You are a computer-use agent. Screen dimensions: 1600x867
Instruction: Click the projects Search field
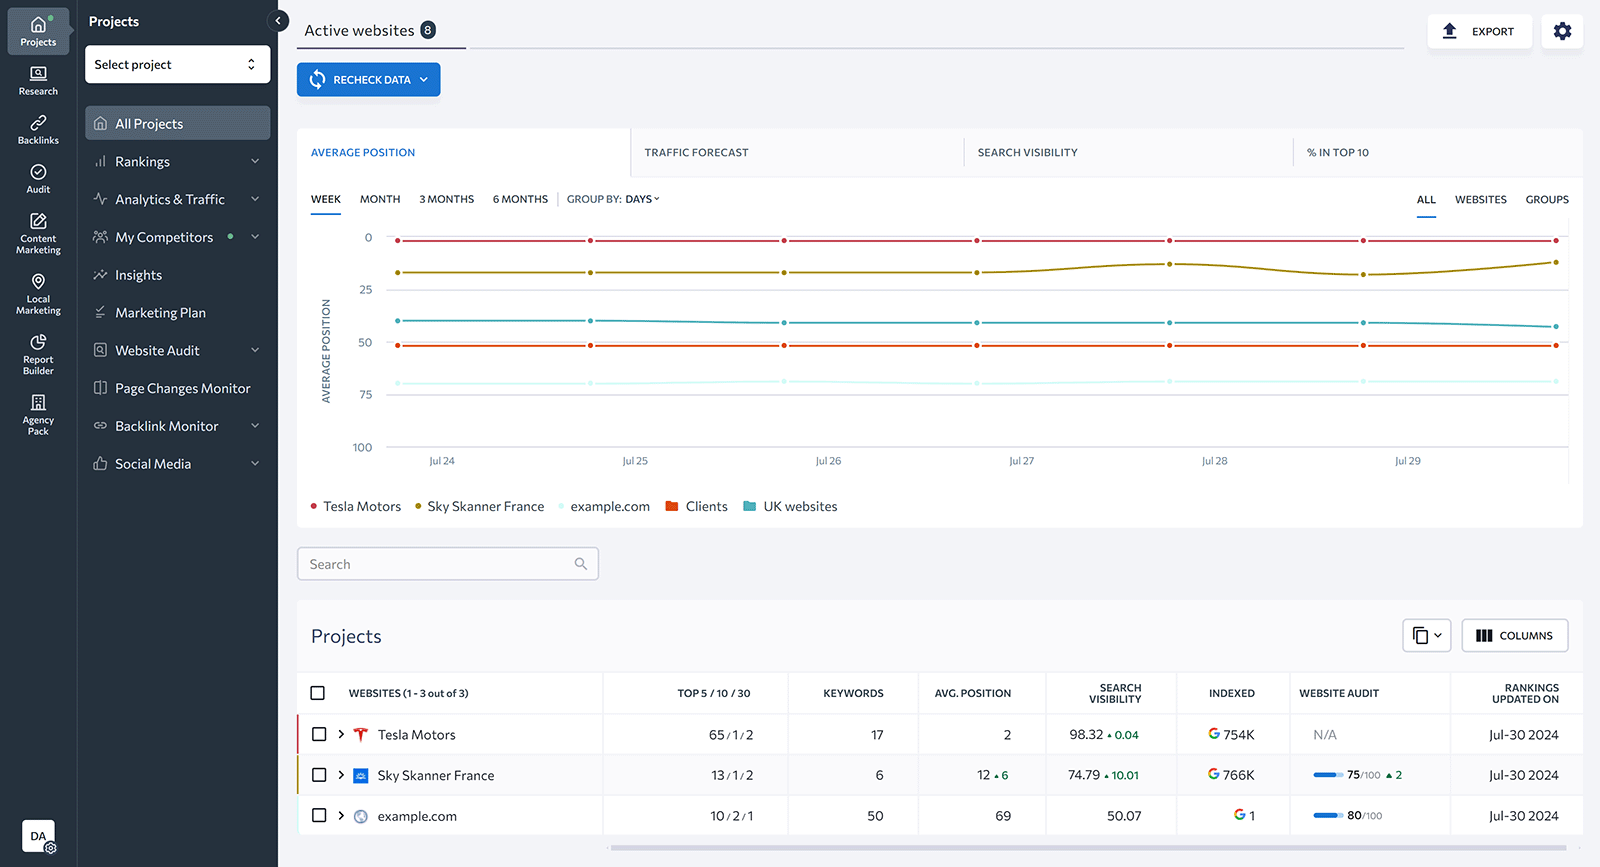click(x=447, y=564)
